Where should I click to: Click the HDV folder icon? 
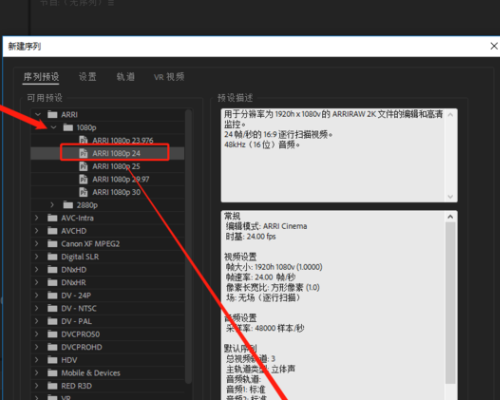tap(52, 360)
